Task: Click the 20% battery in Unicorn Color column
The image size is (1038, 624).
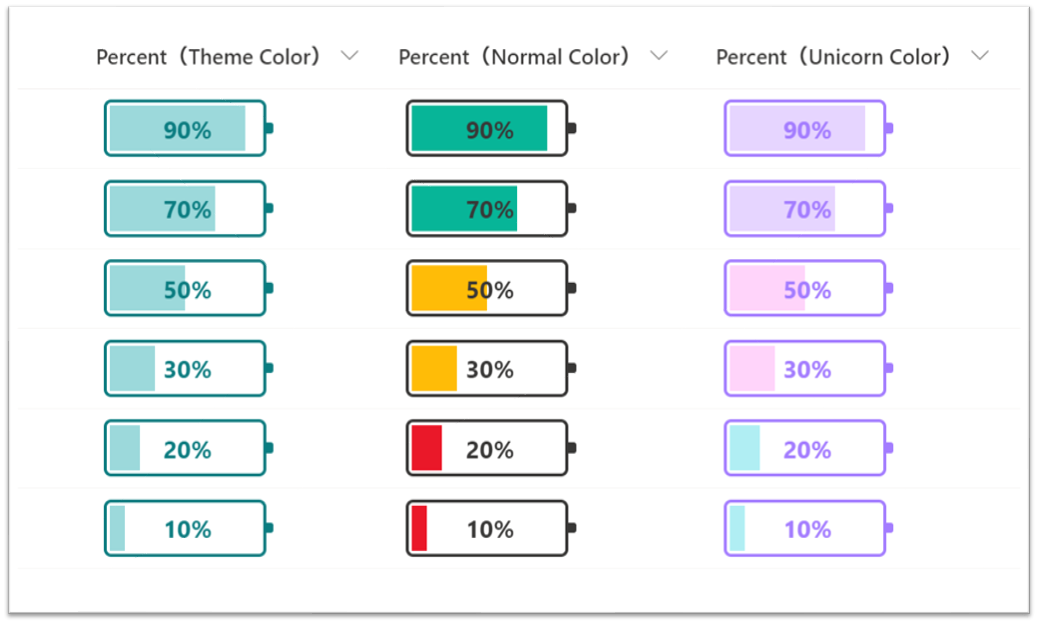Action: [x=806, y=449]
